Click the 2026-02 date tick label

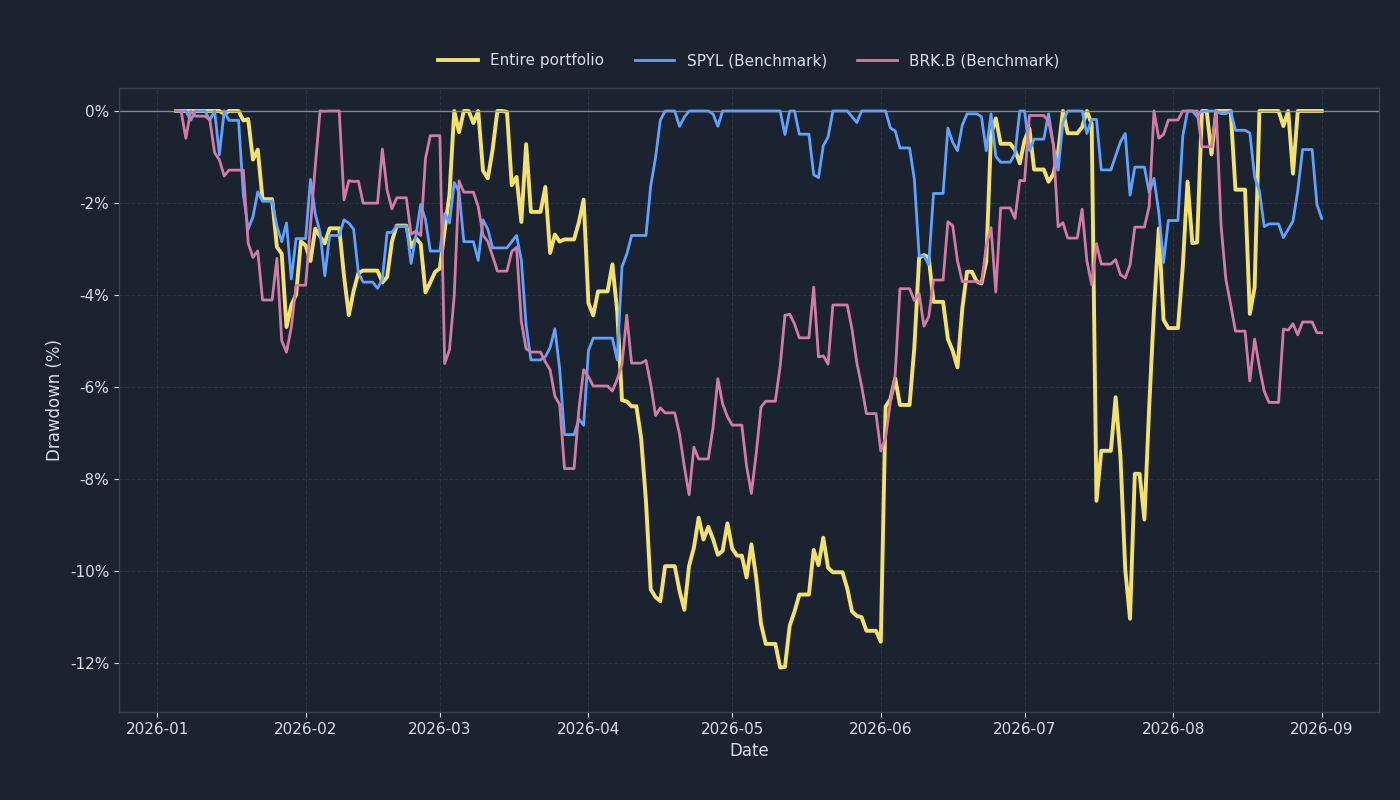point(306,728)
